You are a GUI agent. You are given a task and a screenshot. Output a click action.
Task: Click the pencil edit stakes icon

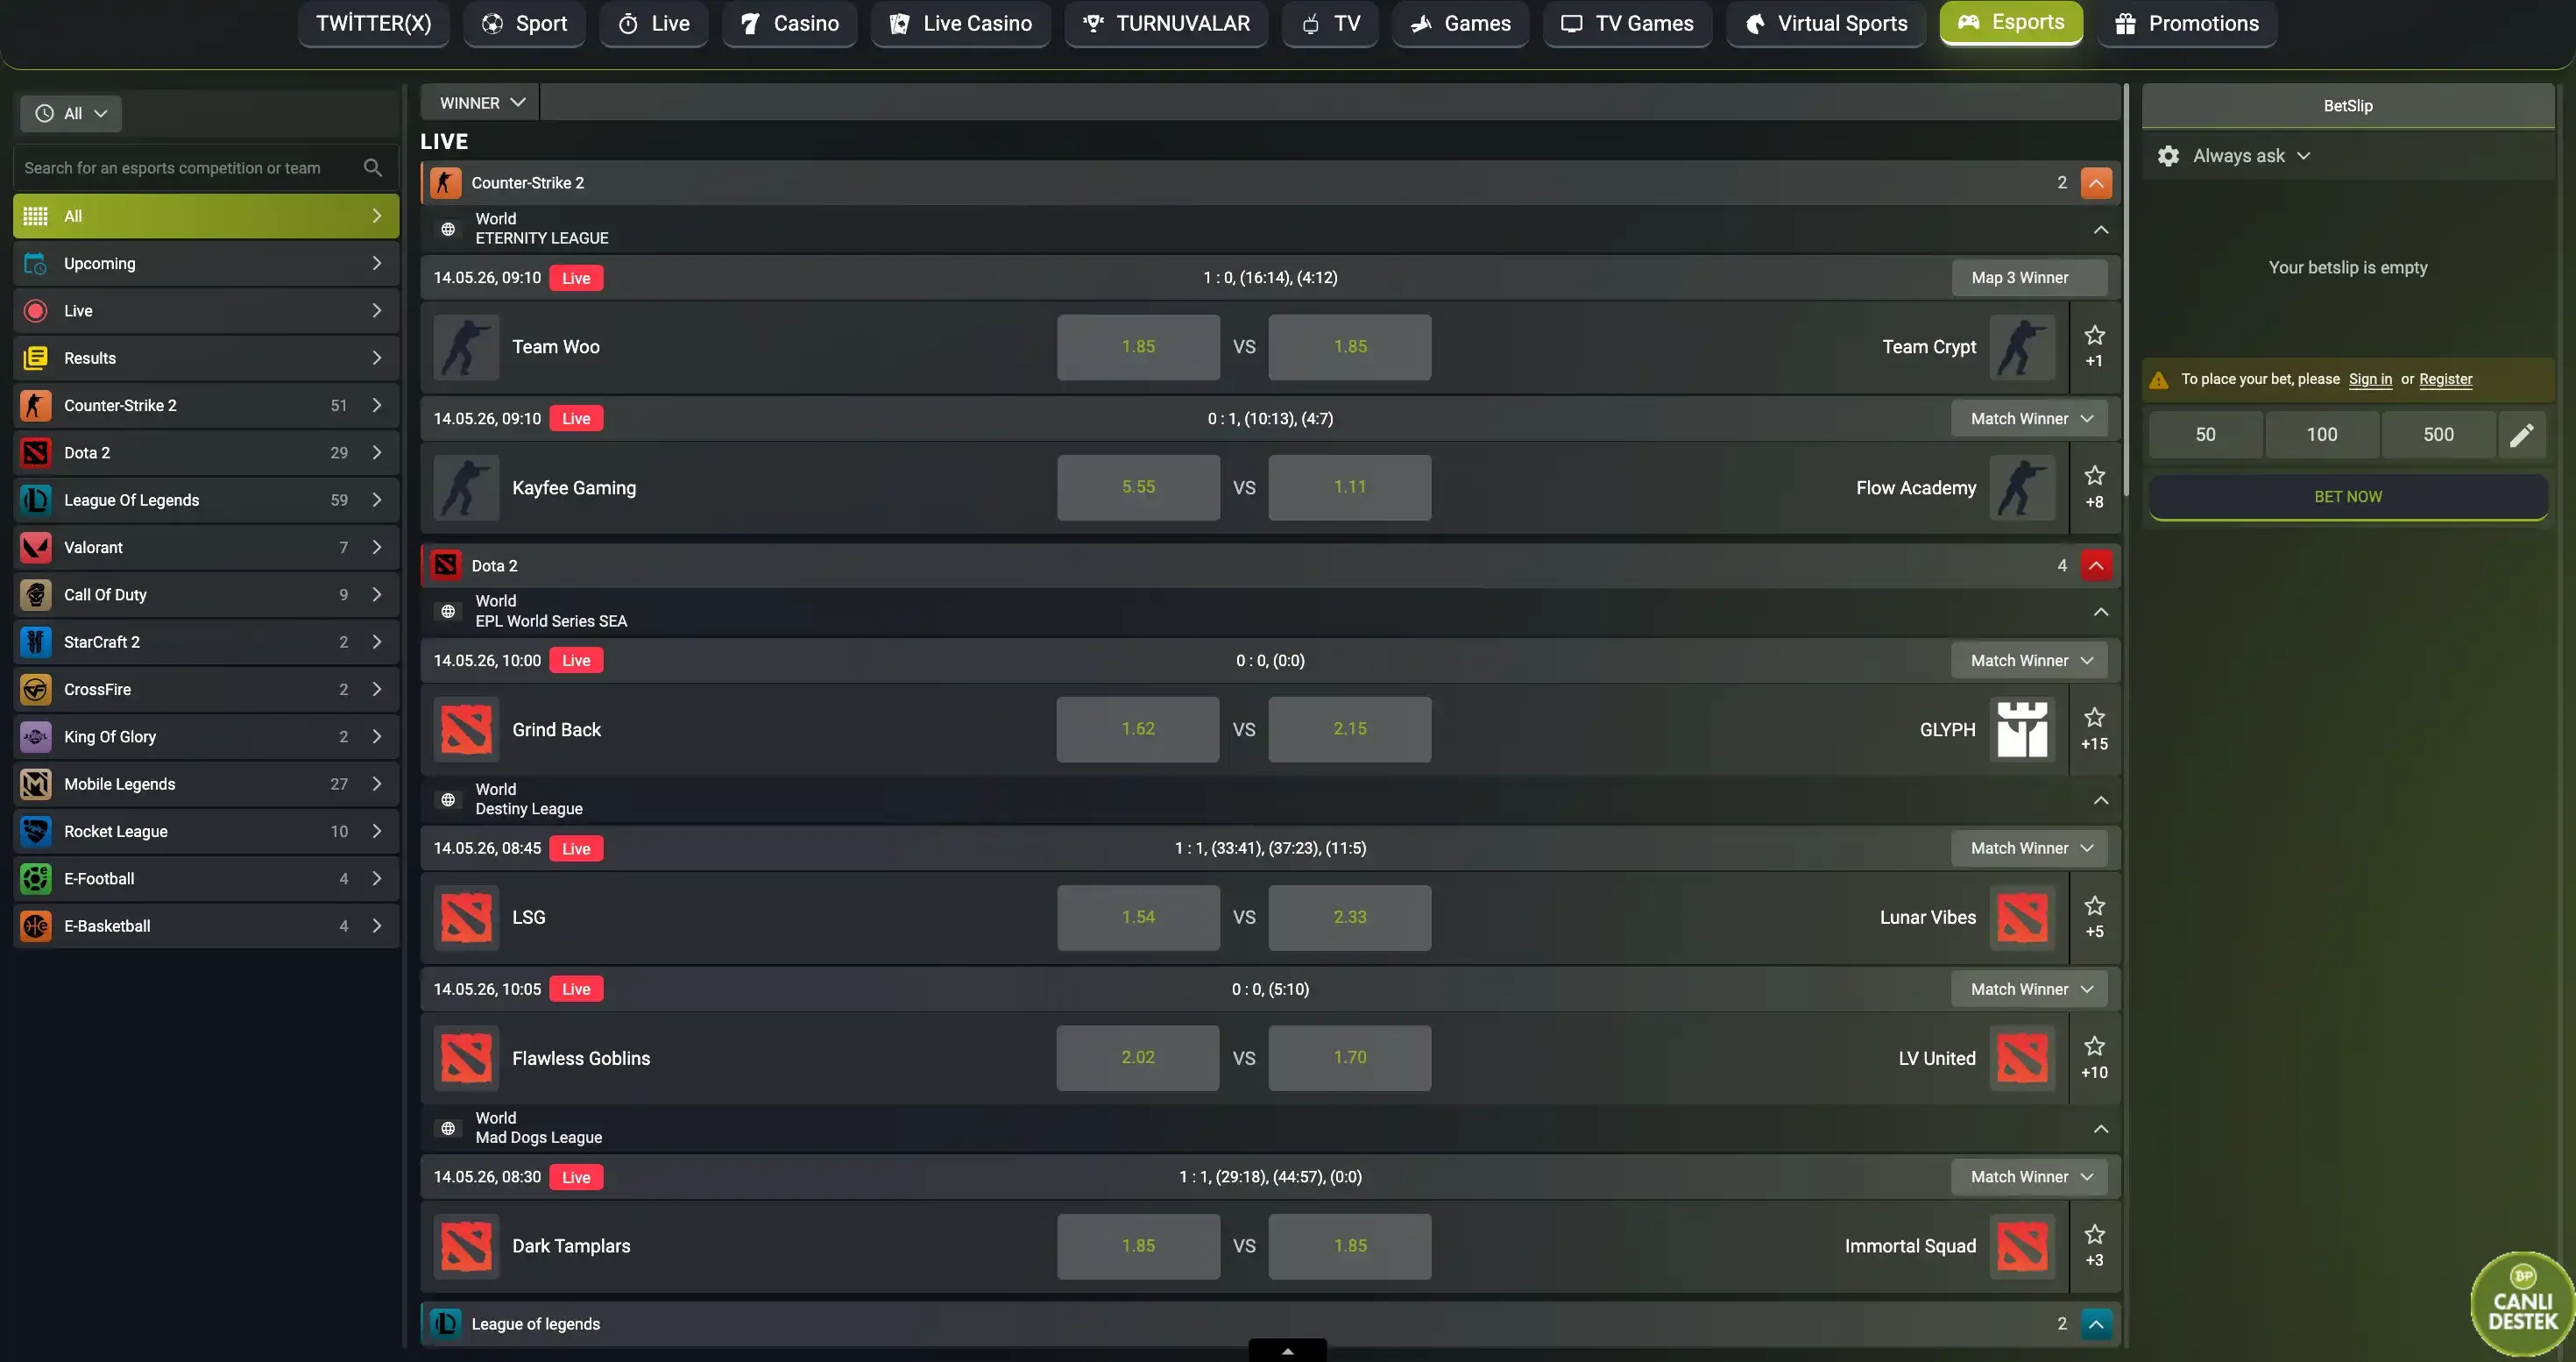click(x=2522, y=435)
